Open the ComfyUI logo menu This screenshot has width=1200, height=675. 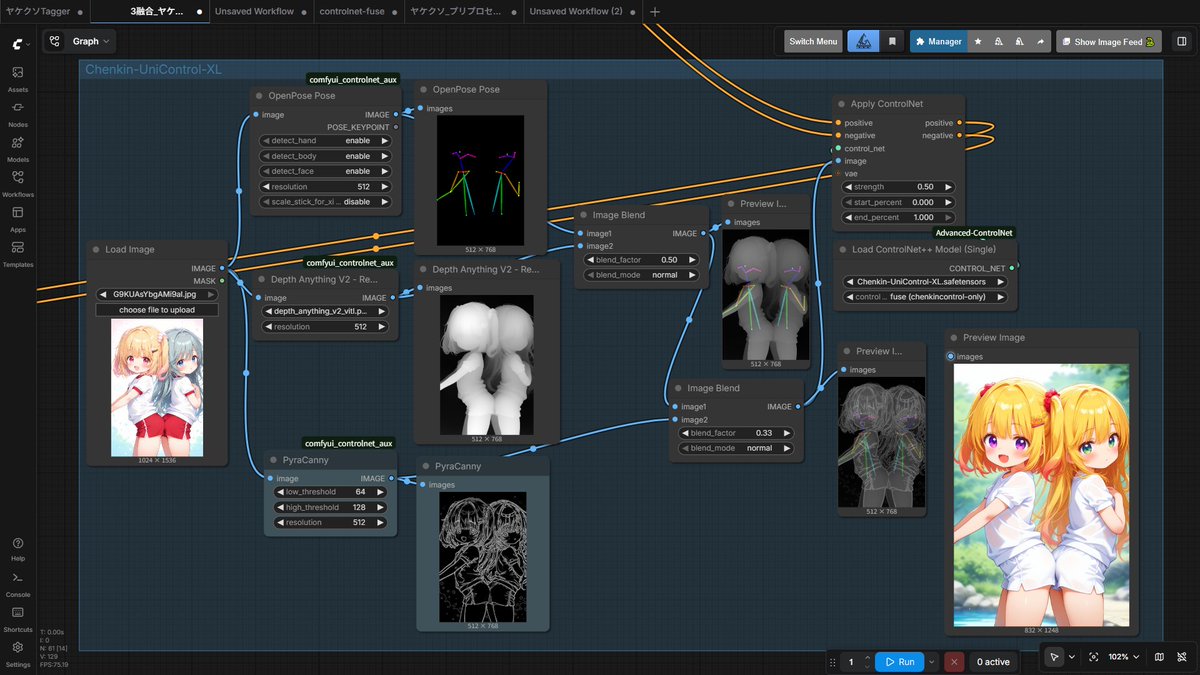pos(20,44)
